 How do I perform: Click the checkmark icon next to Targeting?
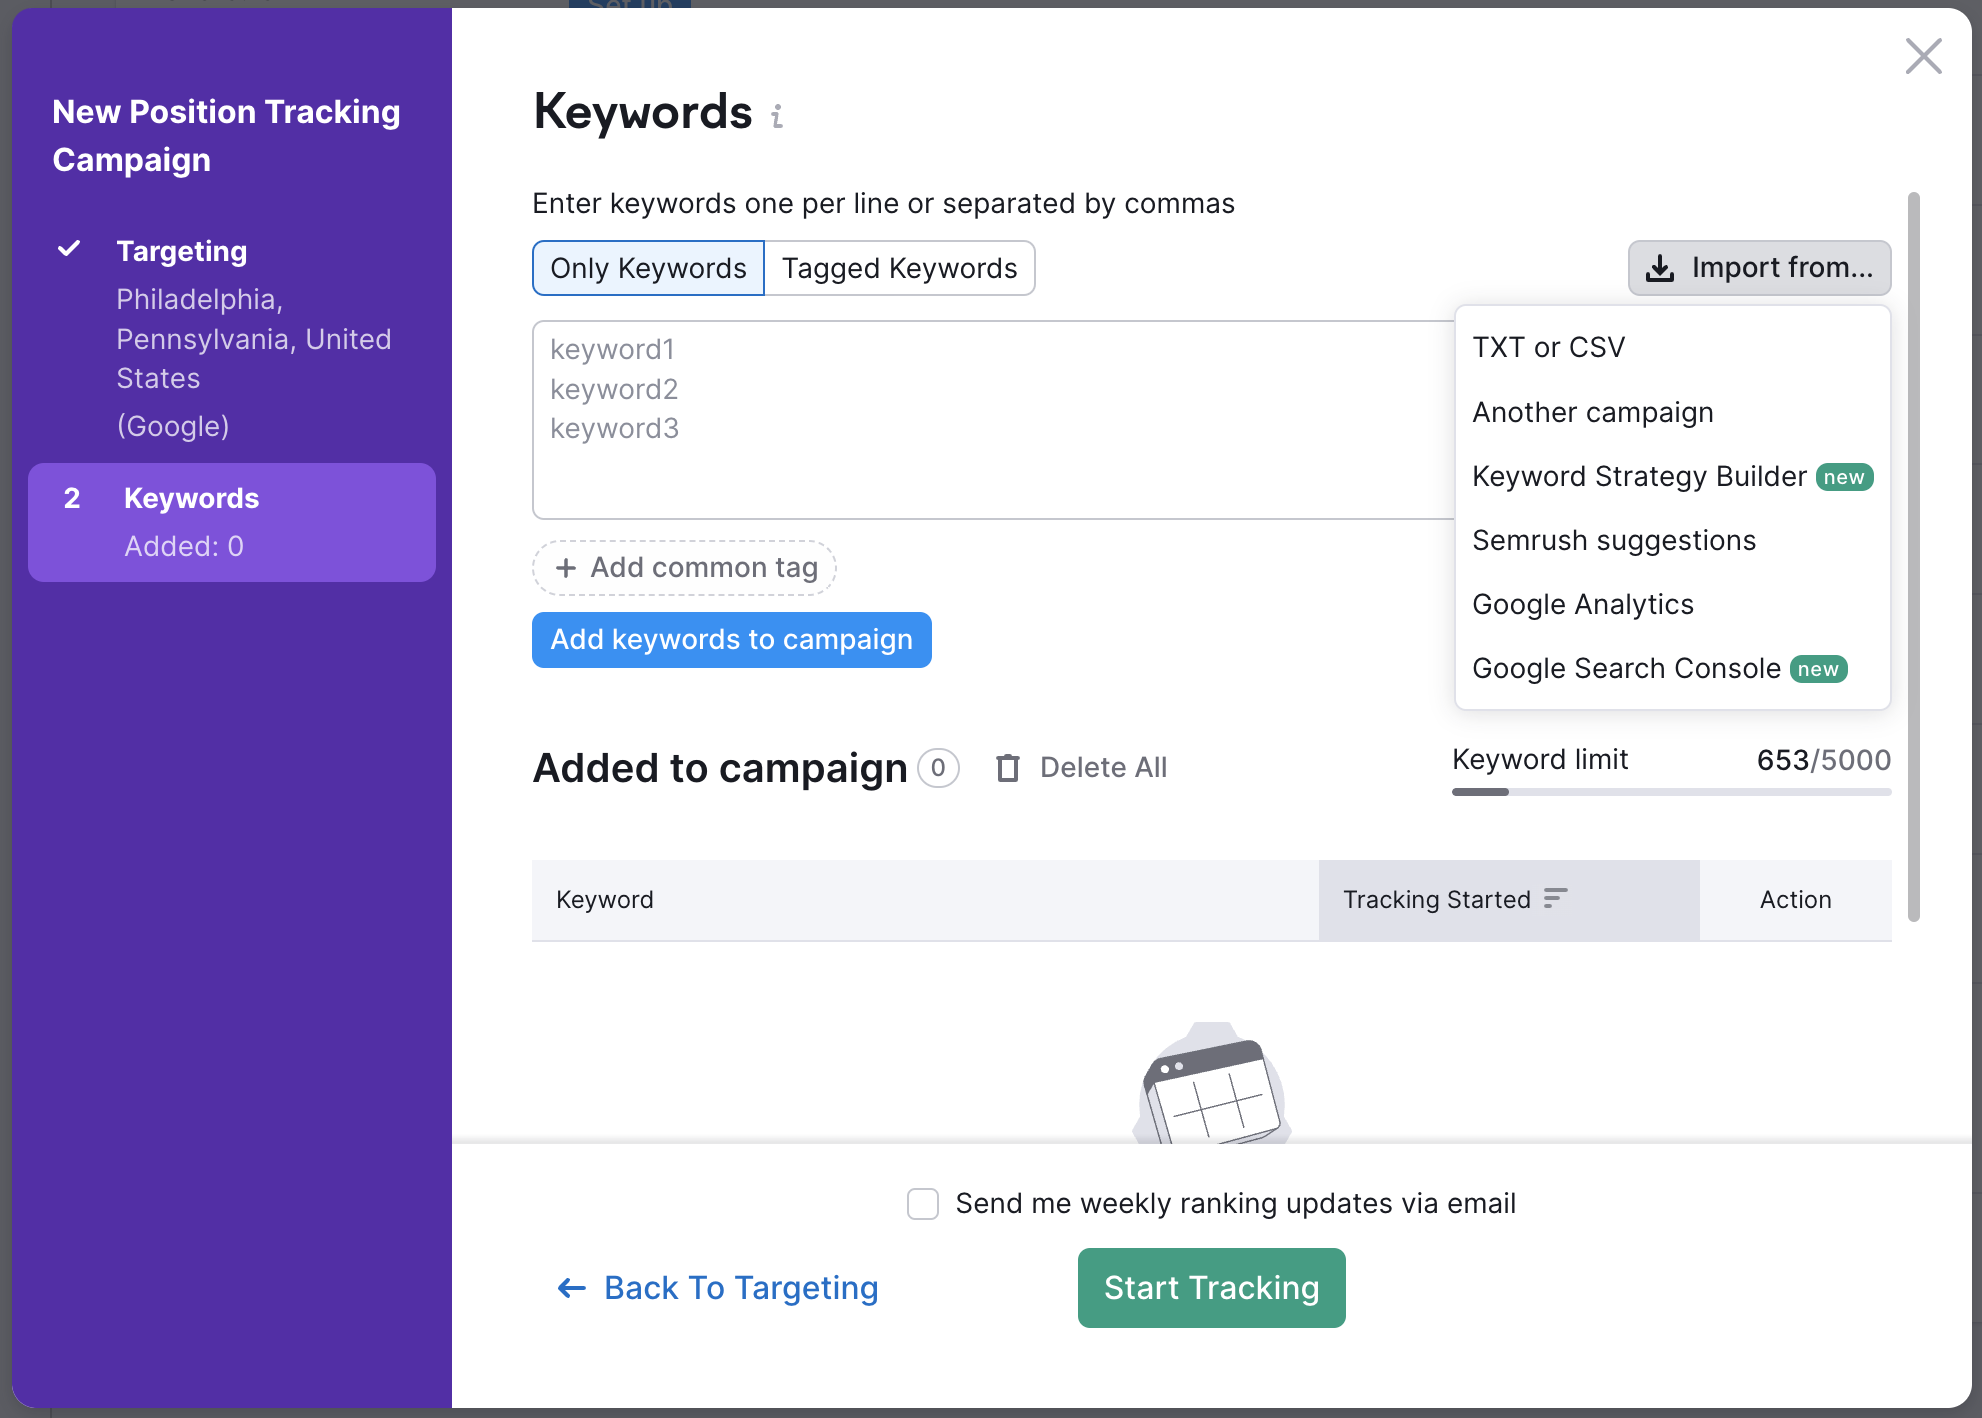coord(69,249)
